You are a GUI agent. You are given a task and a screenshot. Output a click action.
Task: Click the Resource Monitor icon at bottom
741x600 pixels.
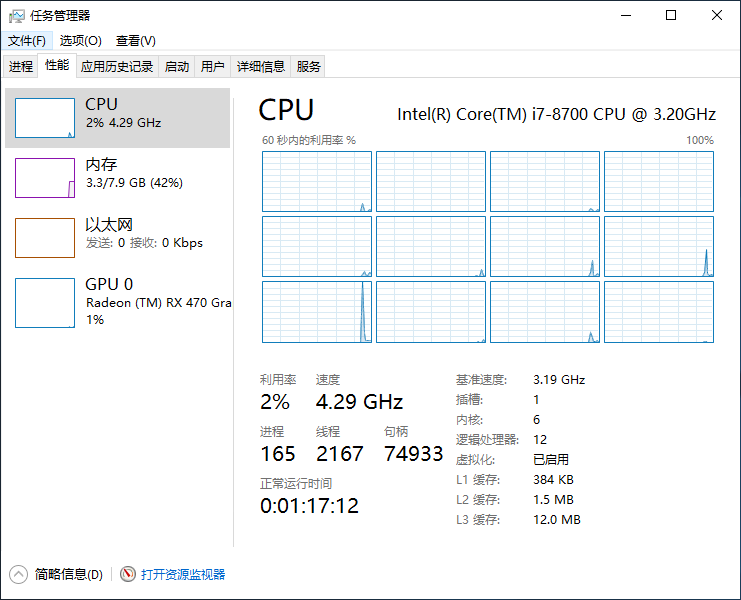127,574
